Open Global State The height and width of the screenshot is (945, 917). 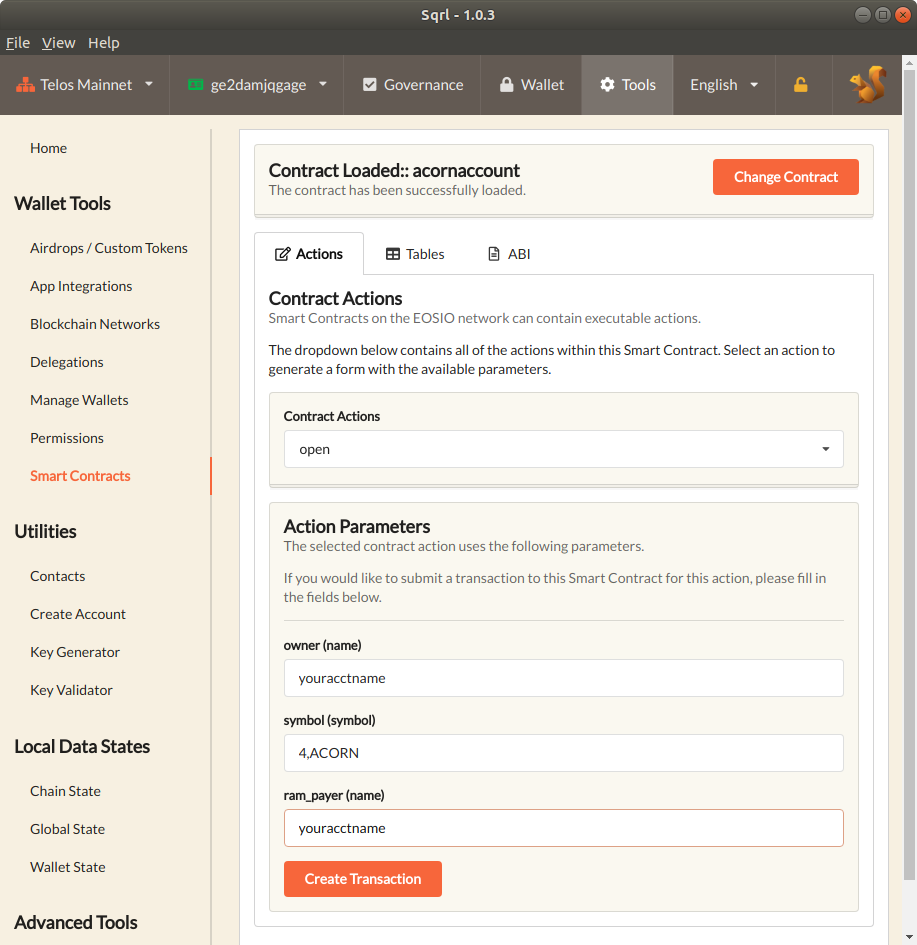tap(67, 829)
